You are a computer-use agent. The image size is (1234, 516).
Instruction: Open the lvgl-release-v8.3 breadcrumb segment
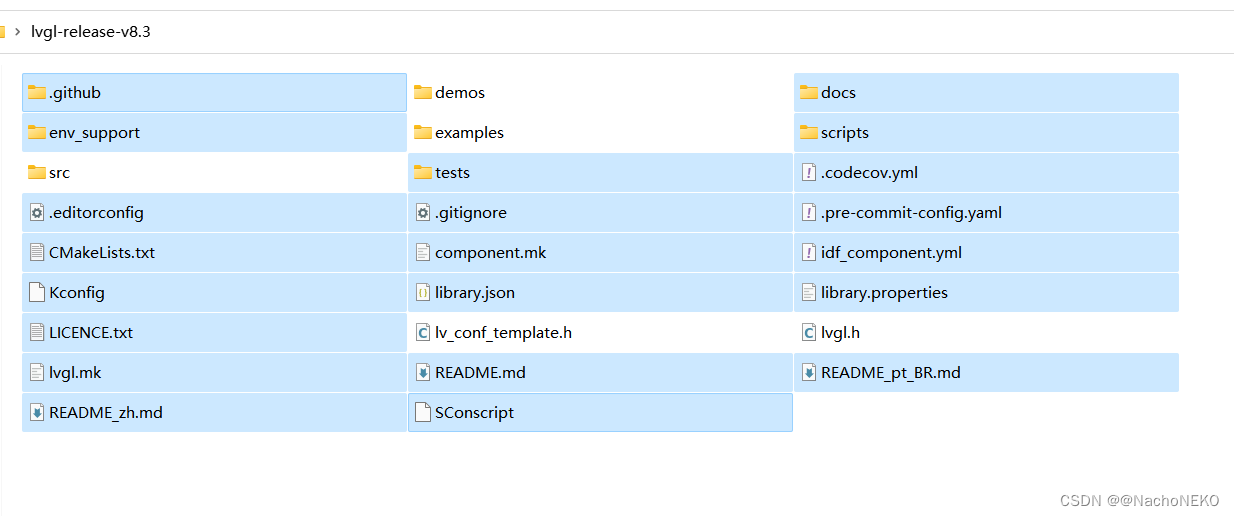[x=91, y=32]
